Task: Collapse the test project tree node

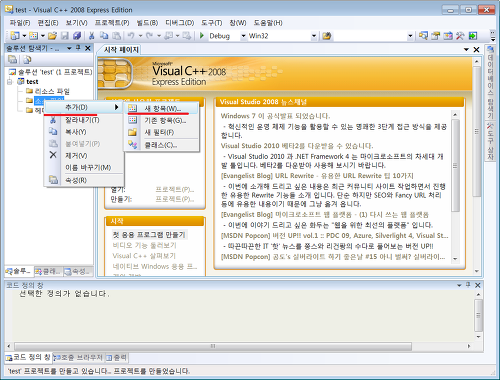Action: point(10,82)
